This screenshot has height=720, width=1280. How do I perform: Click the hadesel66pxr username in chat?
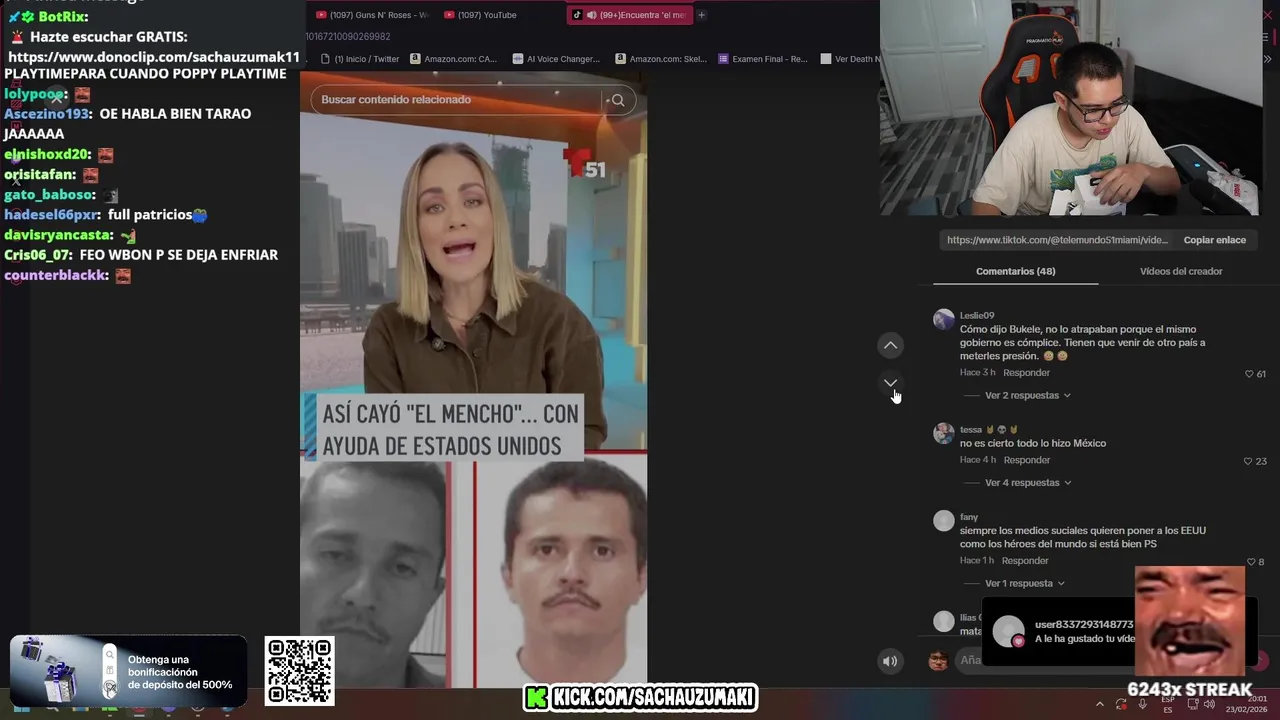tap(51, 215)
